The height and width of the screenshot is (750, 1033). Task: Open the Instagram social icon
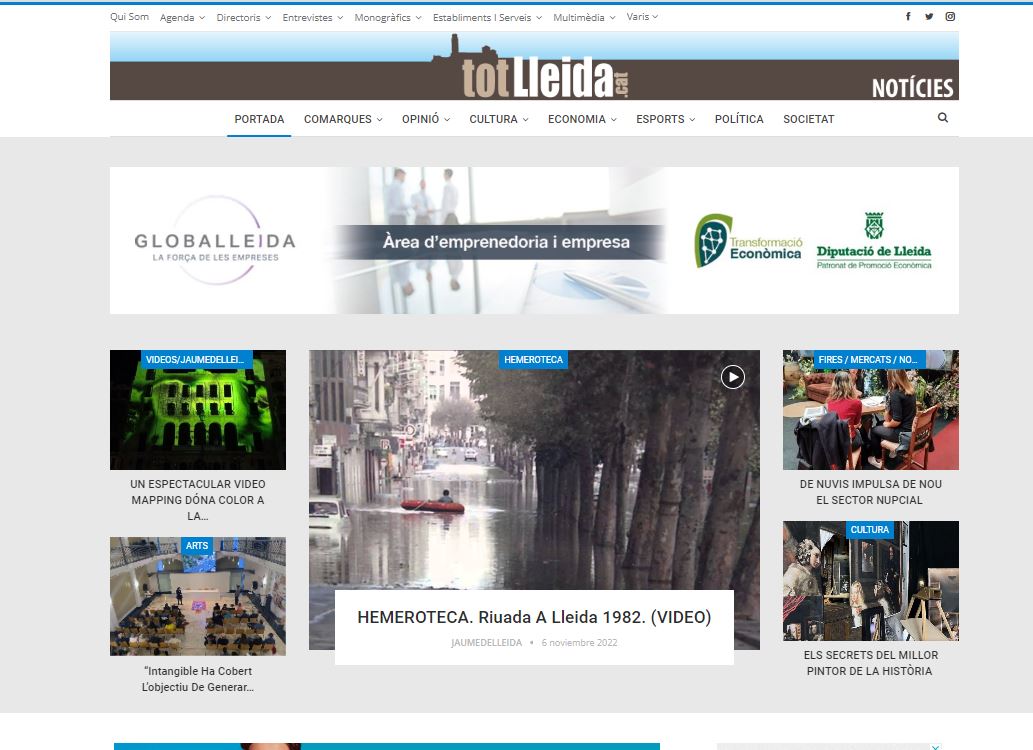click(950, 17)
